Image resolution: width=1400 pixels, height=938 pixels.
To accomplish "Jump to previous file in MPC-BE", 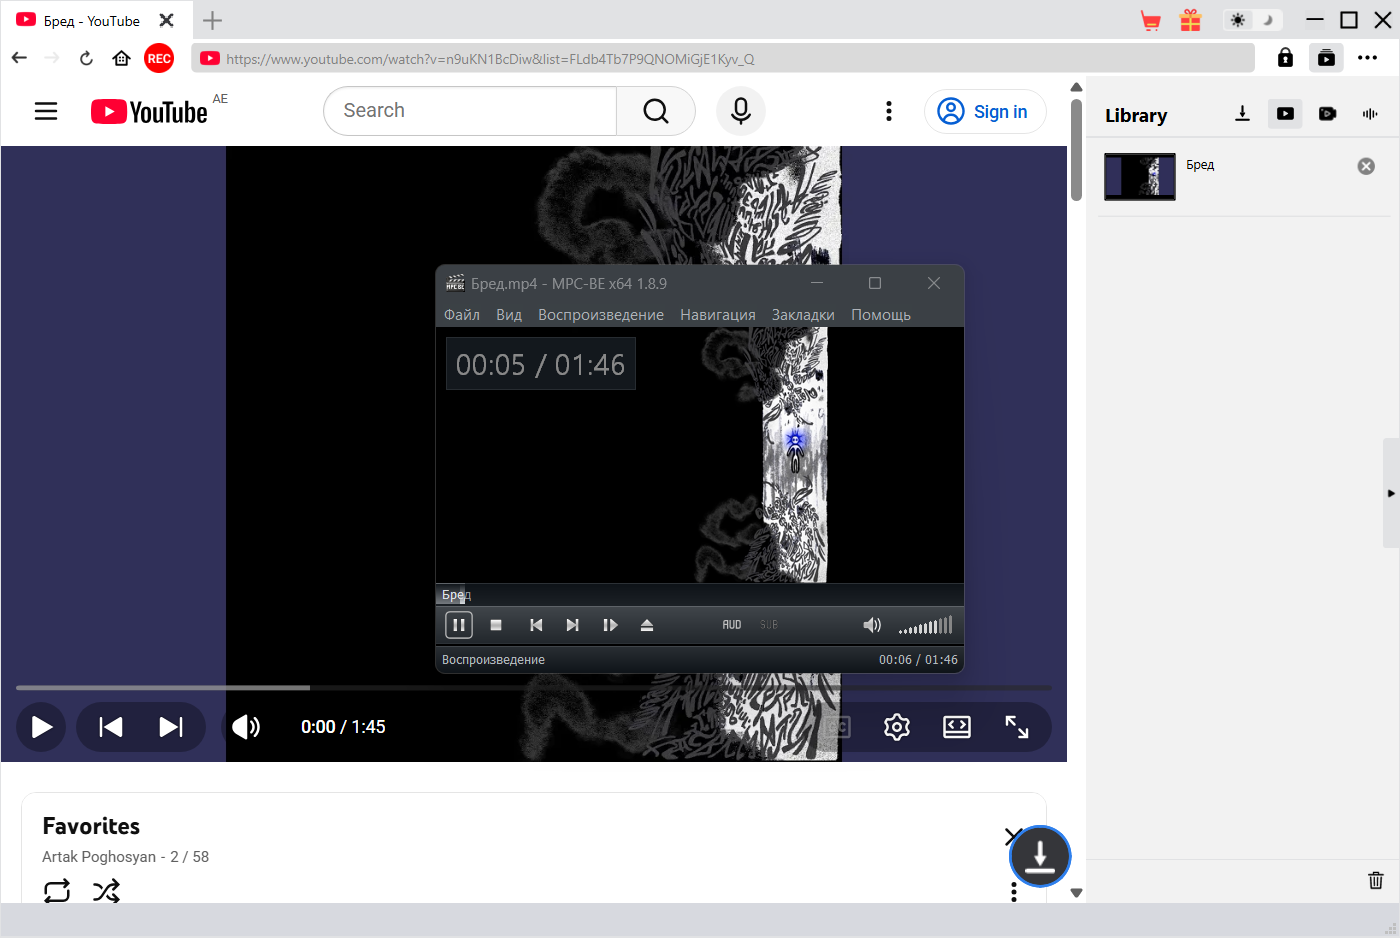I will click(536, 625).
